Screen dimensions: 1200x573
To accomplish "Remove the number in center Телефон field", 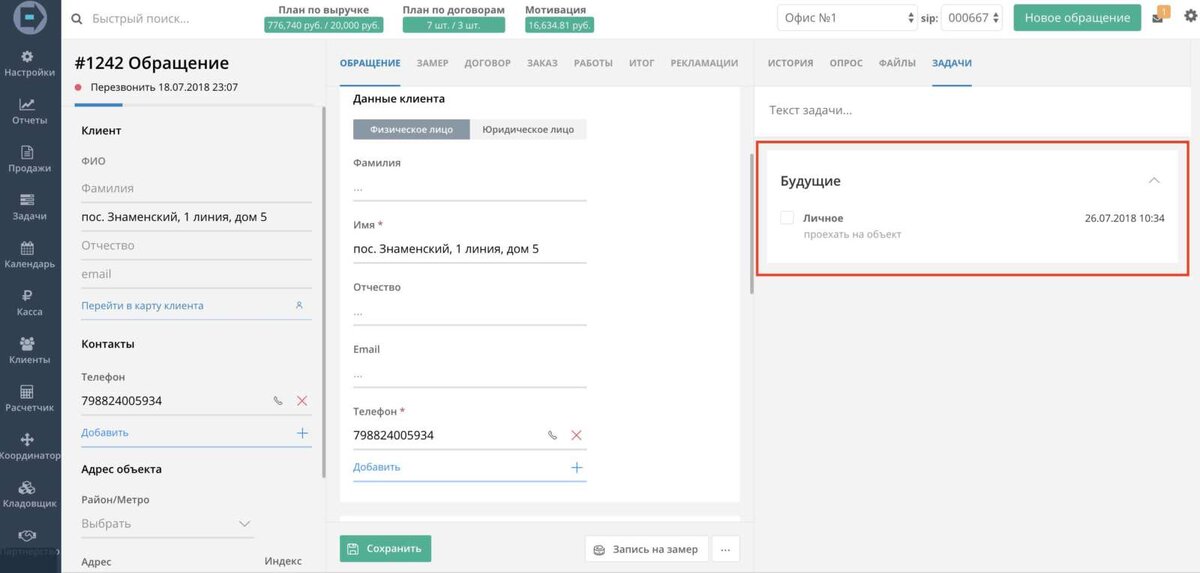I will coord(576,435).
